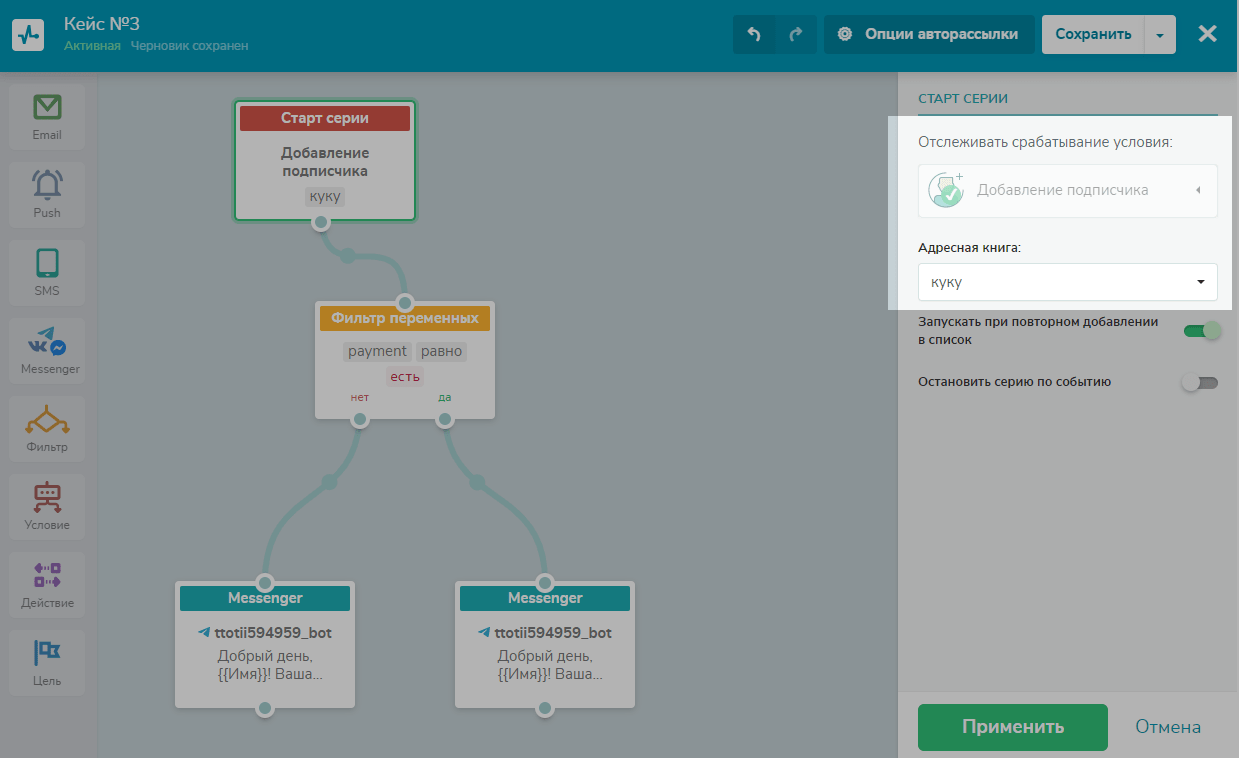The height and width of the screenshot is (758, 1239).
Task: Enable 'Остановить серию по событию' toggle
Action: pos(1200,382)
